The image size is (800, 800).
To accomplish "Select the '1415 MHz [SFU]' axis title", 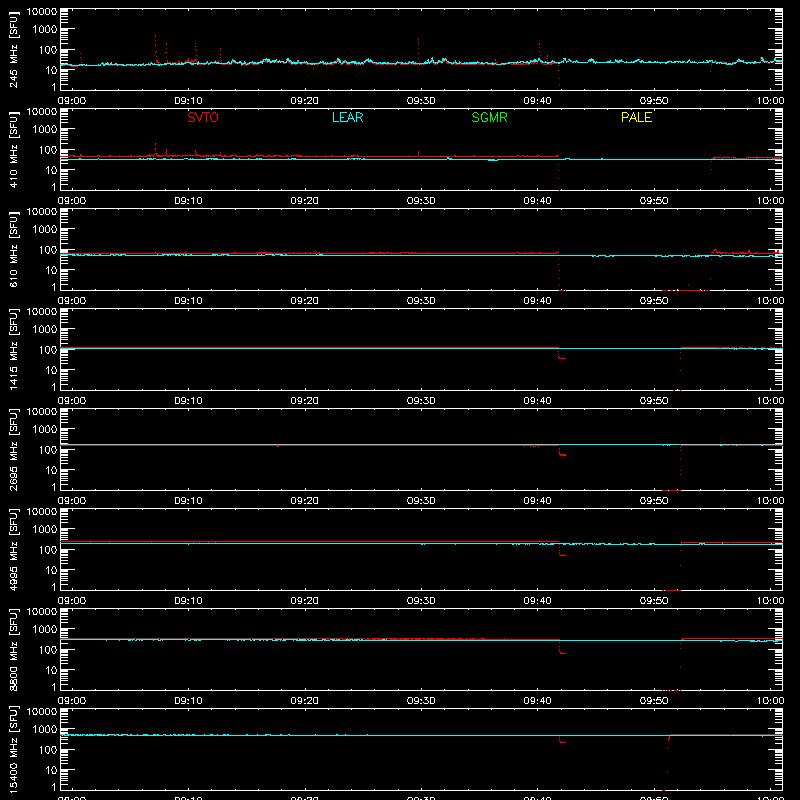I will tap(13, 349).
